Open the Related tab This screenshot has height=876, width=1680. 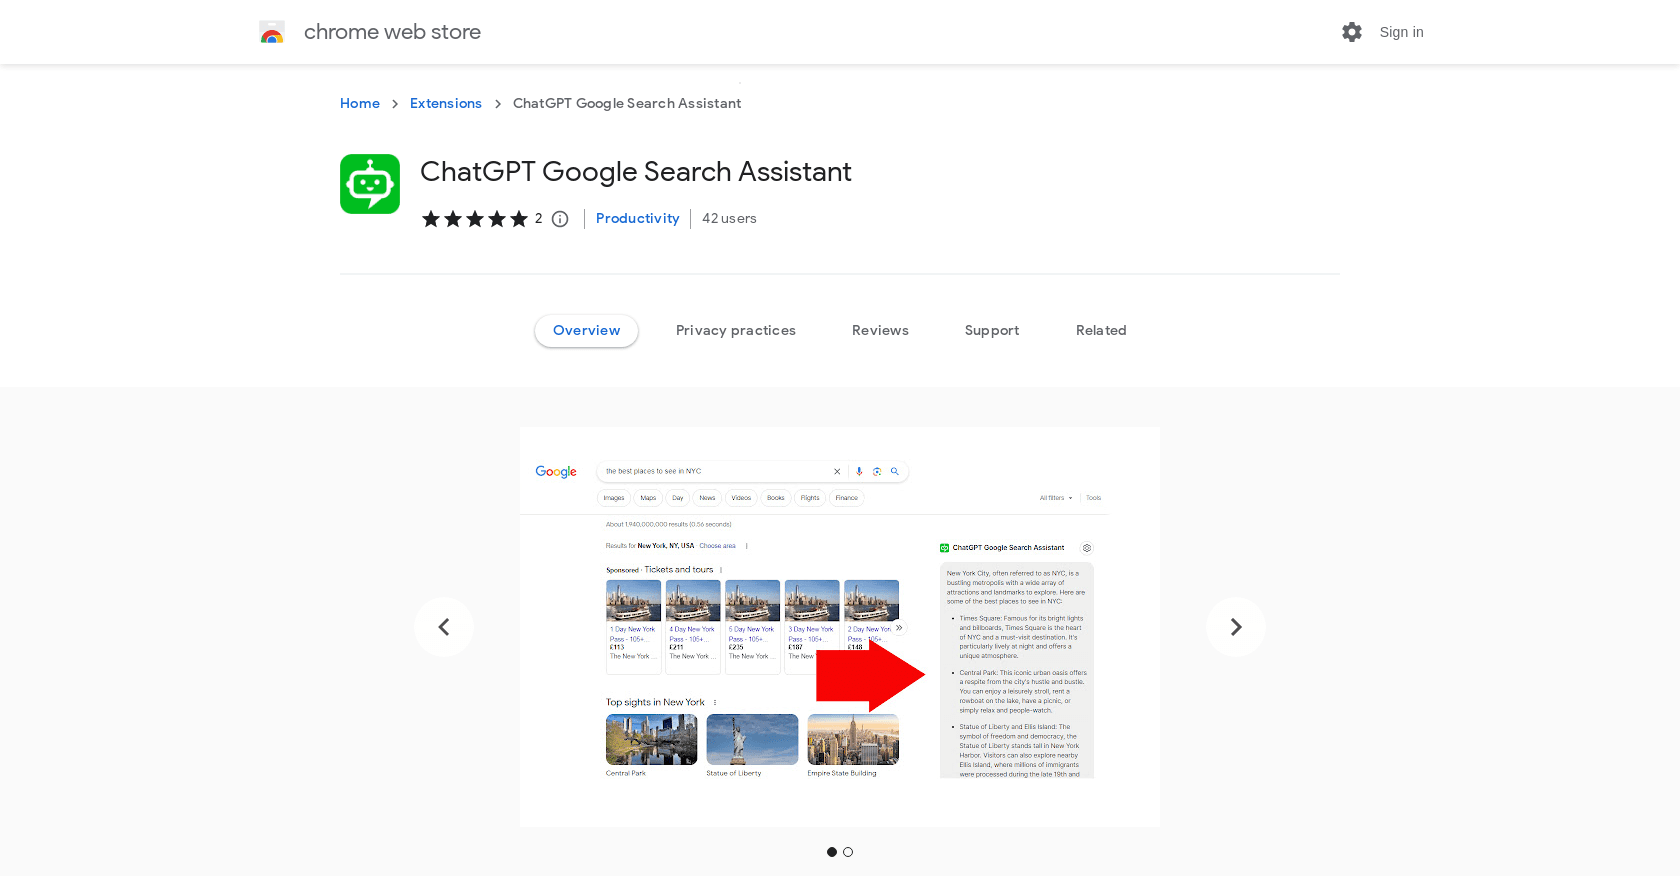[1101, 331]
